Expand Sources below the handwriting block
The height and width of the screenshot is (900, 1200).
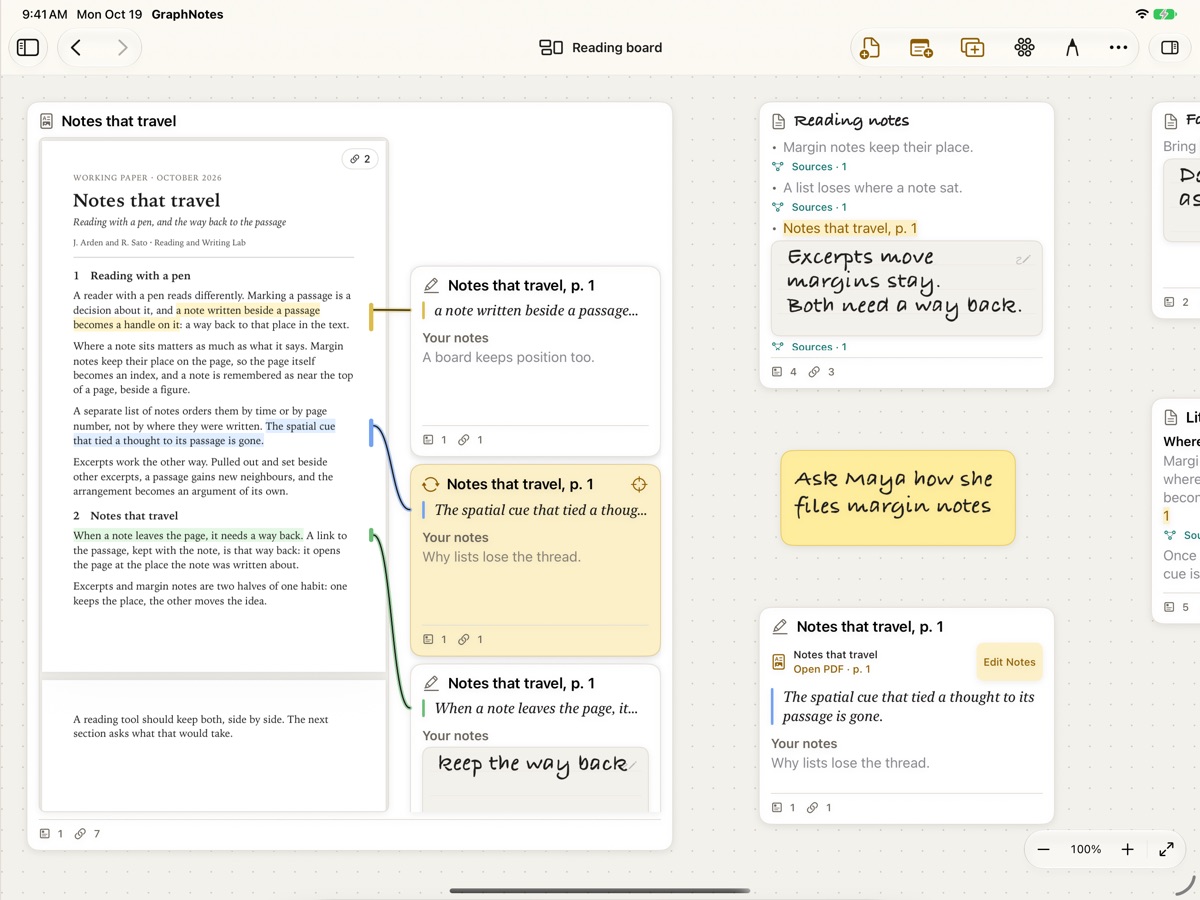click(810, 347)
